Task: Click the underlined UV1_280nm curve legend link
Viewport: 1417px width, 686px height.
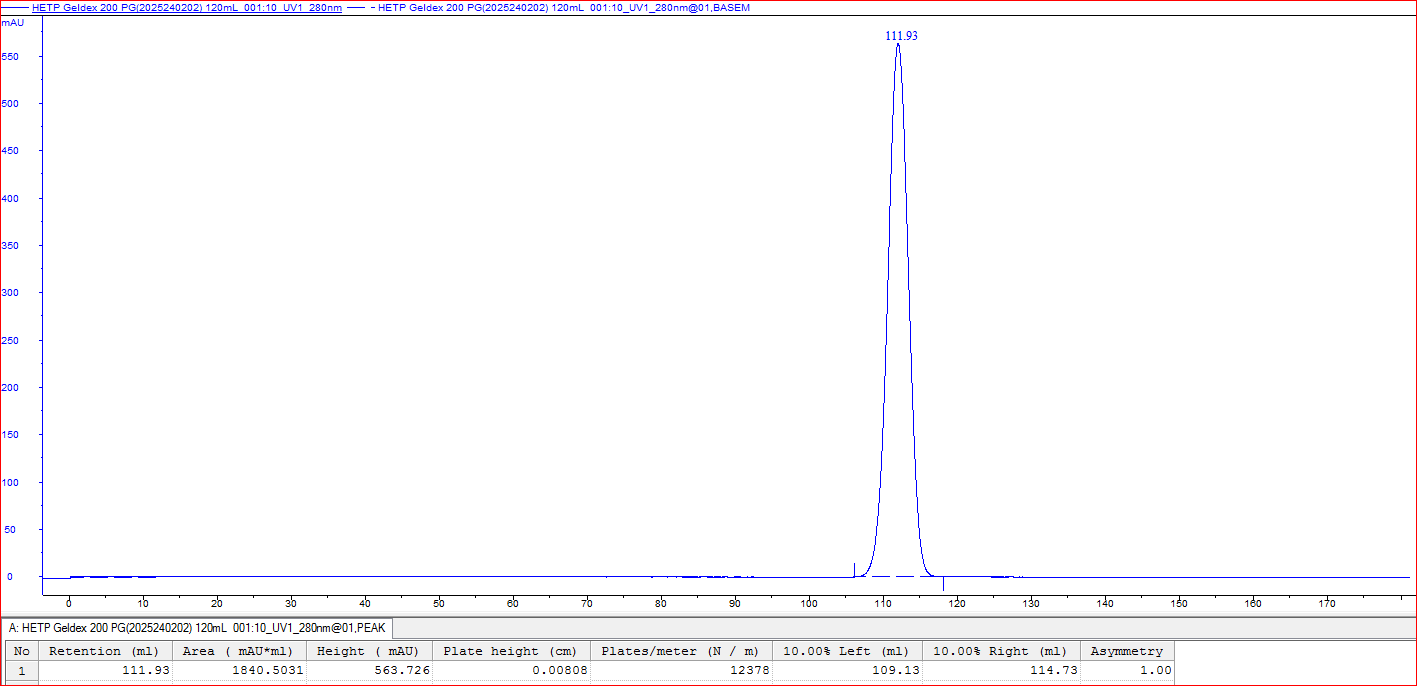Action: pyautogui.click(x=186, y=7)
